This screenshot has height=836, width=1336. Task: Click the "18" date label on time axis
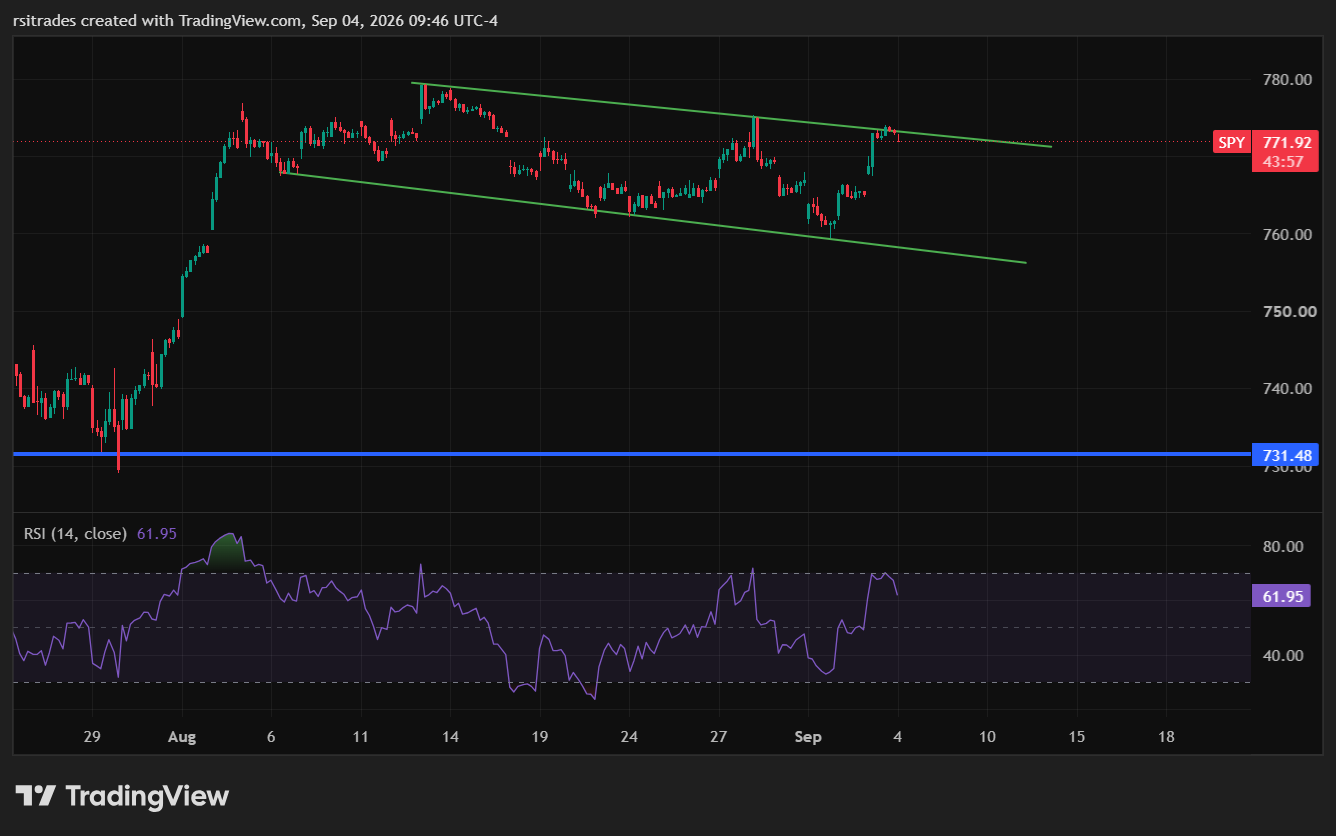click(x=1166, y=737)
